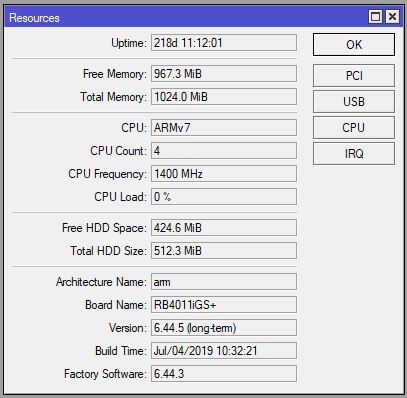Click the 'Architecture Name:' label

101,282
